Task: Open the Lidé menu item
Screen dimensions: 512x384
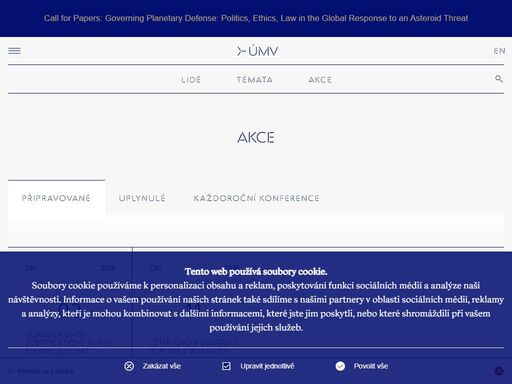Action: coord(191,80)
